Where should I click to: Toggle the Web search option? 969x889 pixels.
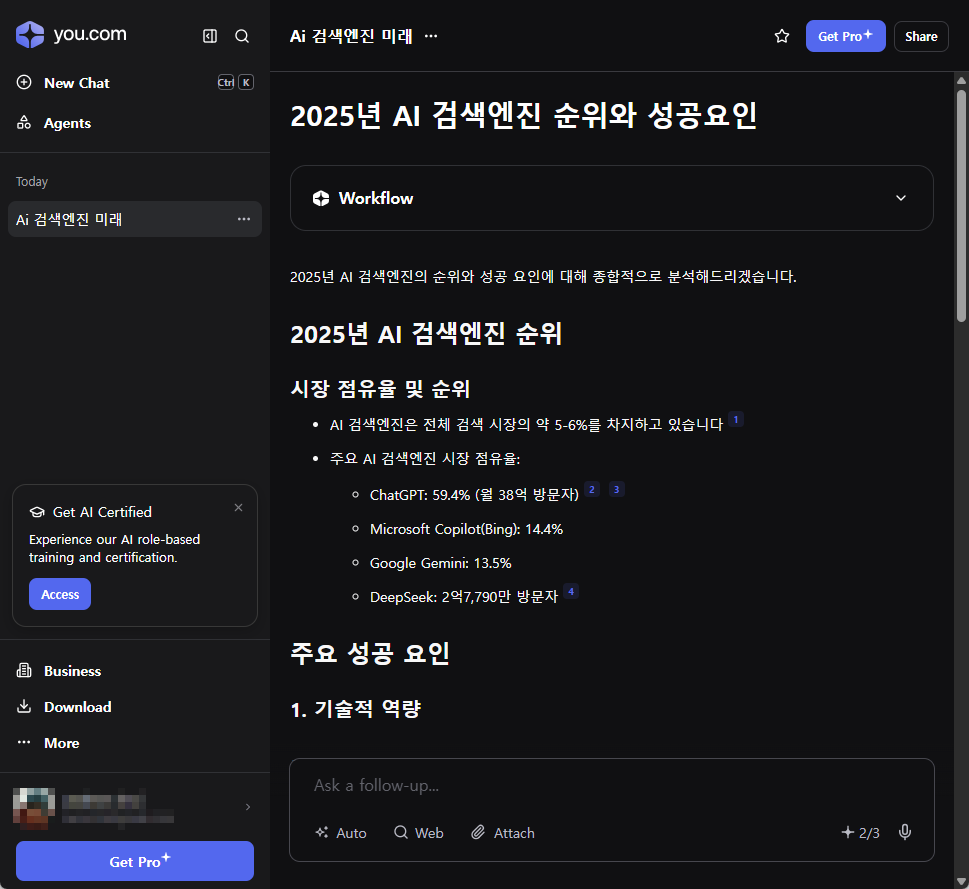[418, 833]
